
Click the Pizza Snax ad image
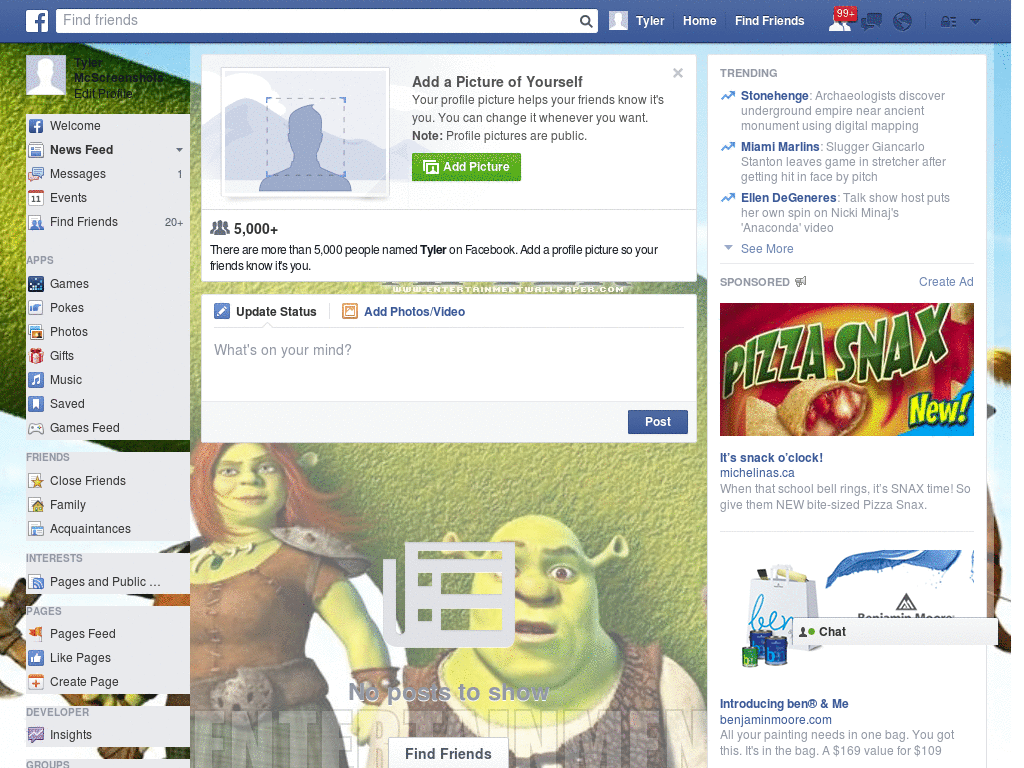click(846, 370)
